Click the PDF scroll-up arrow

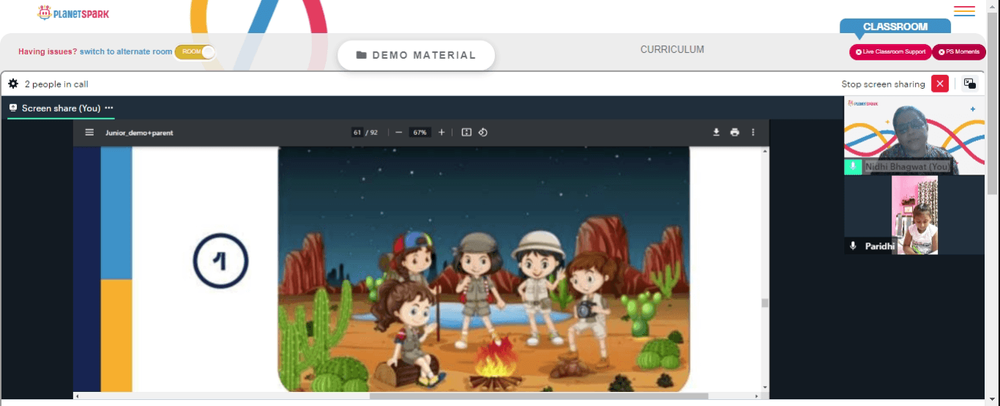point(765,151)
